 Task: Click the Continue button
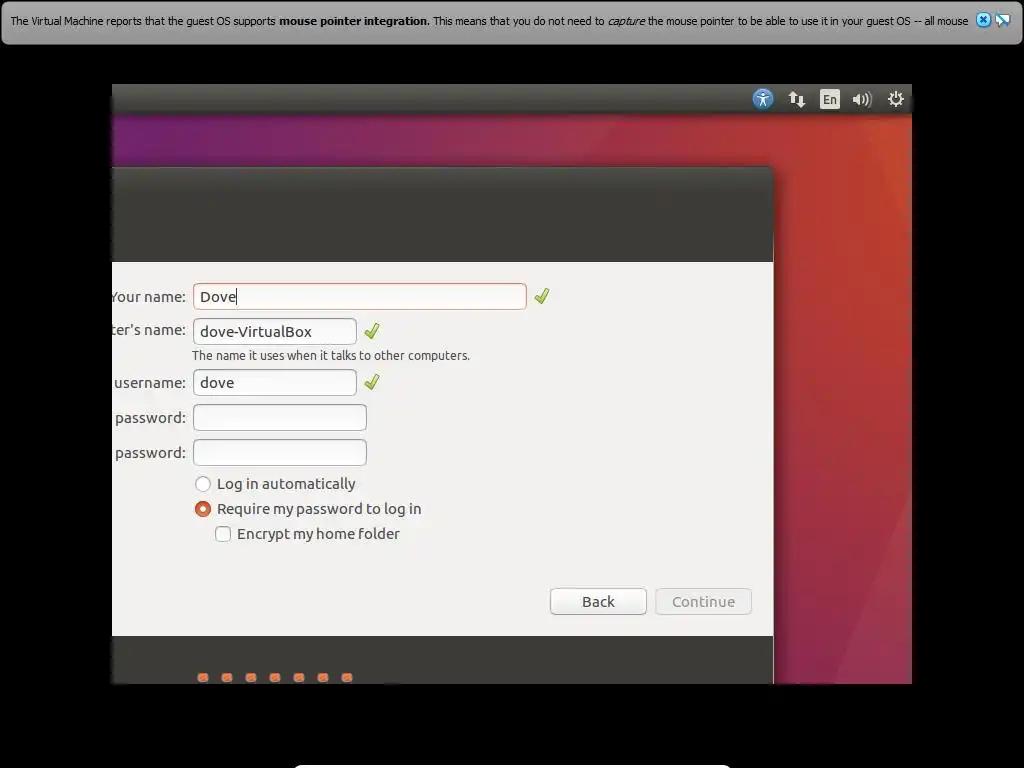click(x=703, y=601)
